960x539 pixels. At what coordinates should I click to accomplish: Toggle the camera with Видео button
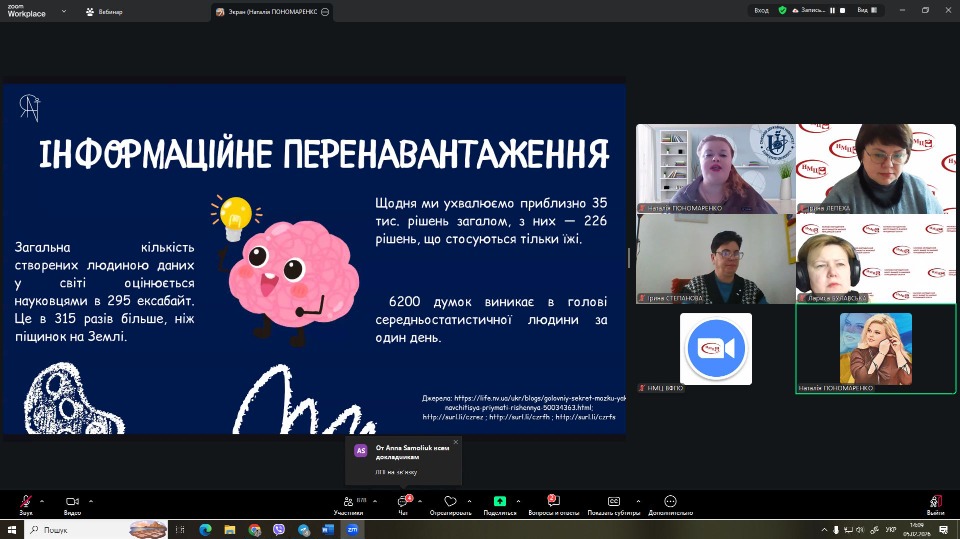click(x=72, y=502)
